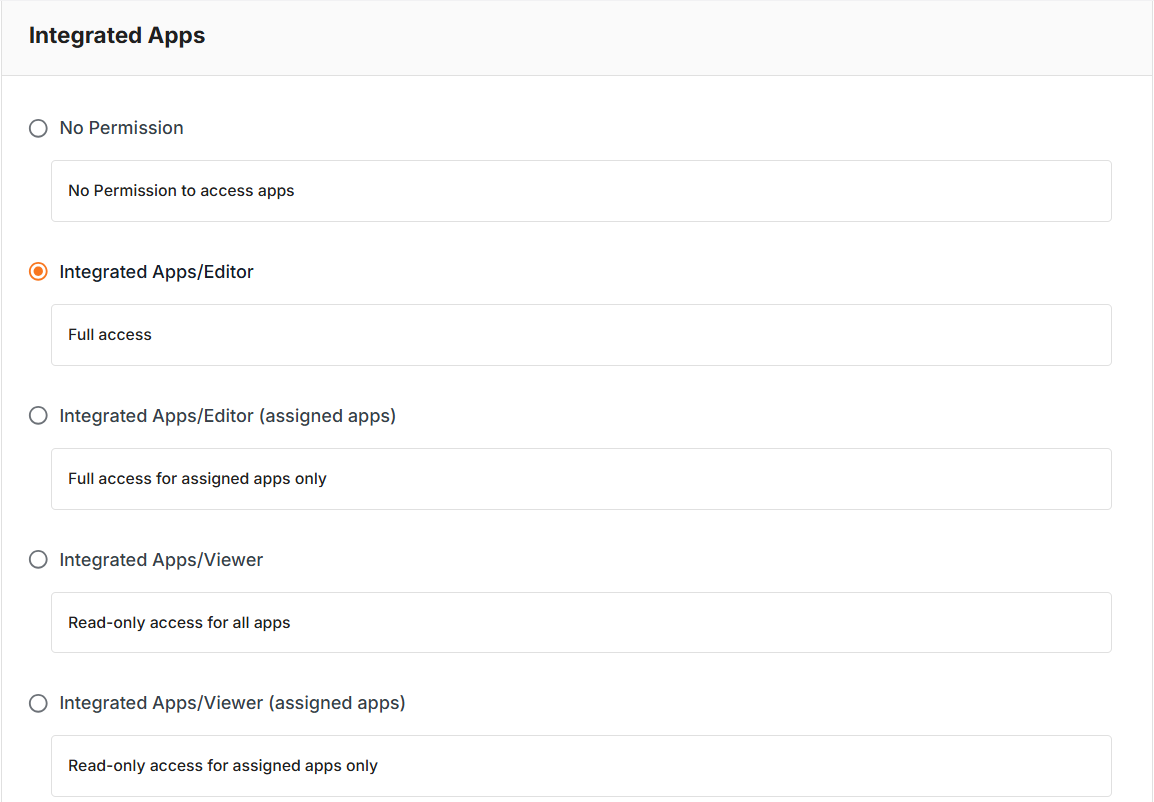The height and width of the screenshot is (802, 1154).
Task: Click the 'Integrated Apps/Viewer (assigned apps)' label text
Action: pos(232,703)
